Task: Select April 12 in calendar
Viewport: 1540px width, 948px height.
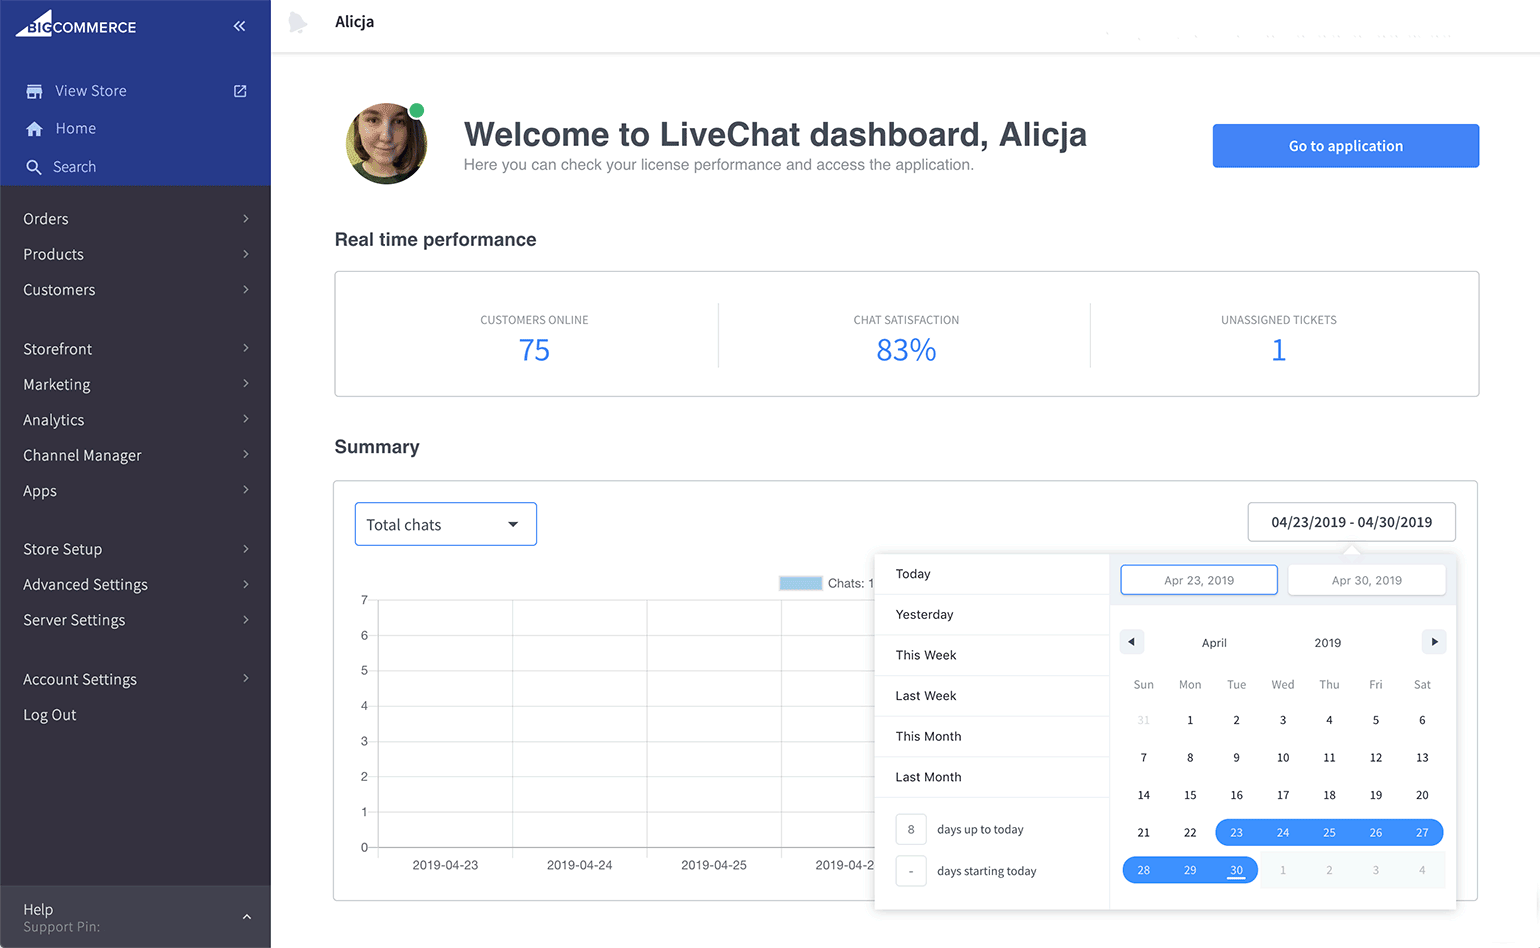Action: [x=1376, y=758]
